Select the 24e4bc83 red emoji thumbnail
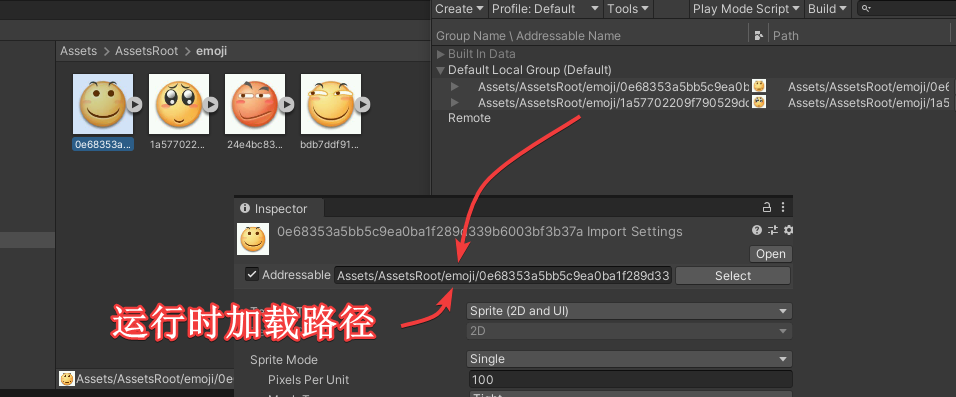 tap(255, 104)
